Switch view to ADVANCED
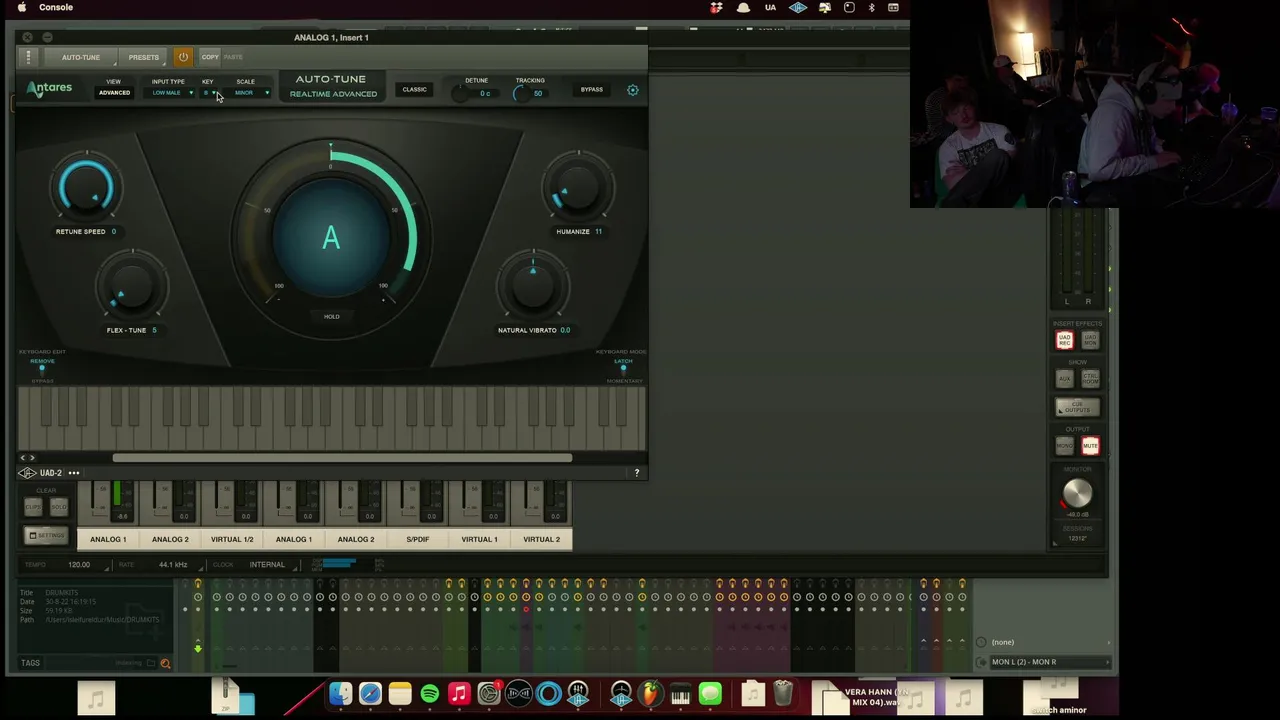The image size is (1280, 720). (114, 93)
